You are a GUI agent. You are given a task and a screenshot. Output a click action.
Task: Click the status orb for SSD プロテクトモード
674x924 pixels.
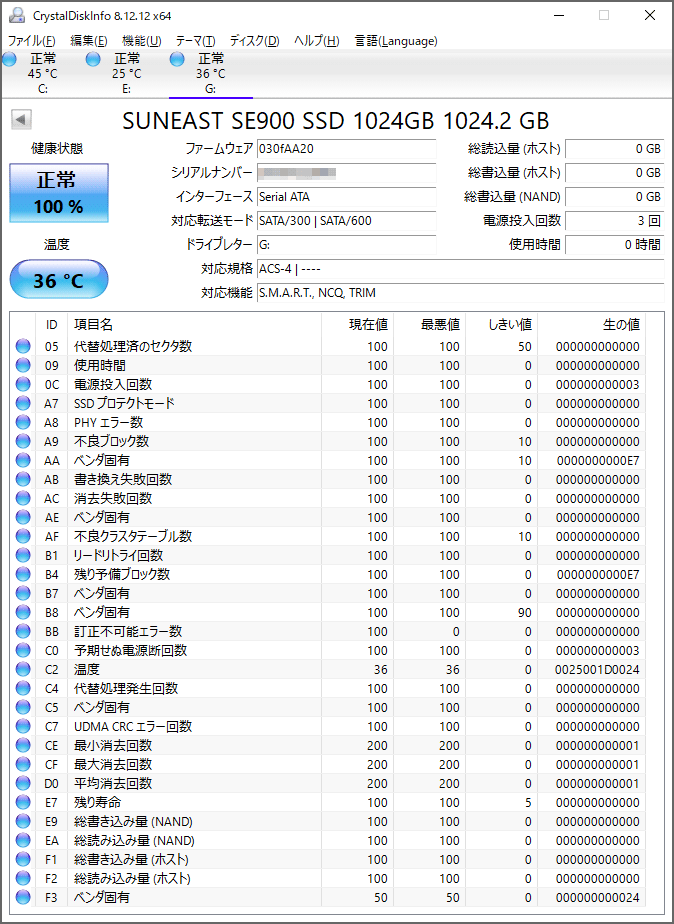tap(23, 403)
